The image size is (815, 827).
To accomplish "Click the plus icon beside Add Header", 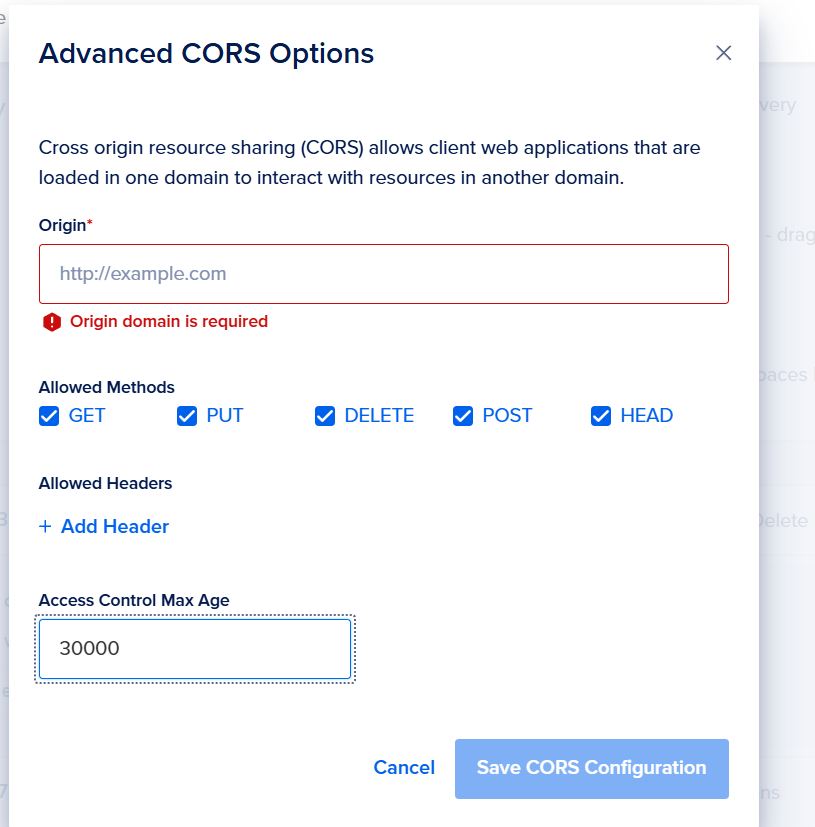I will click(45, 527).
